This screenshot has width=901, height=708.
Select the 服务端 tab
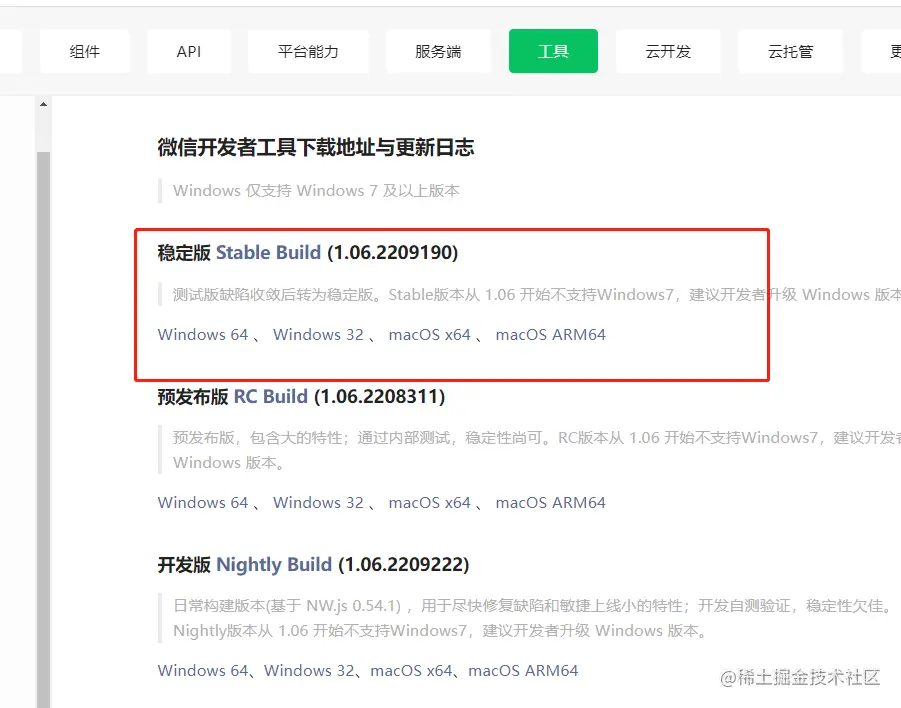point(438,51)
